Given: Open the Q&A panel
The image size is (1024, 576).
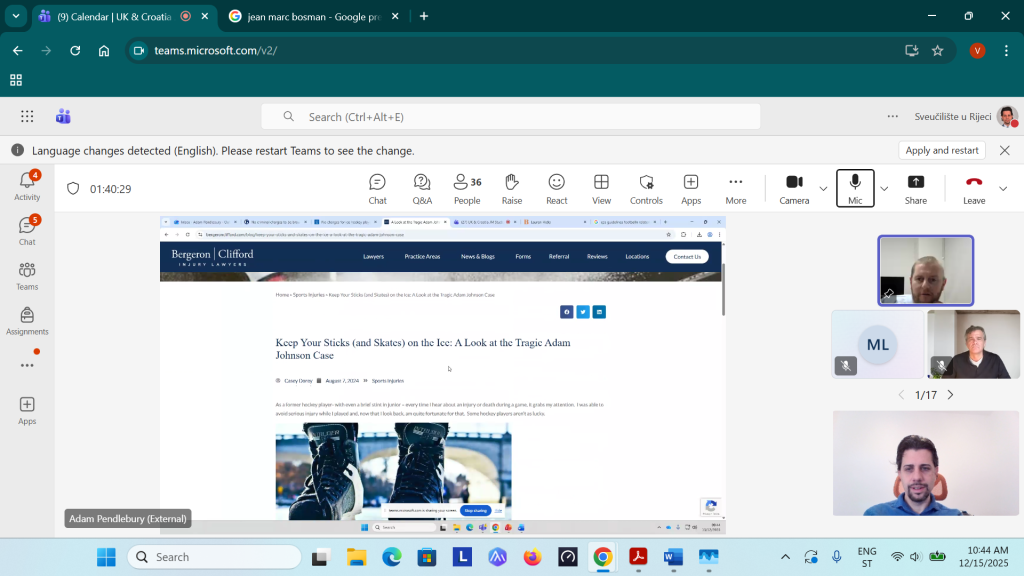Looking at the screenshot, I should pos(422,188).
